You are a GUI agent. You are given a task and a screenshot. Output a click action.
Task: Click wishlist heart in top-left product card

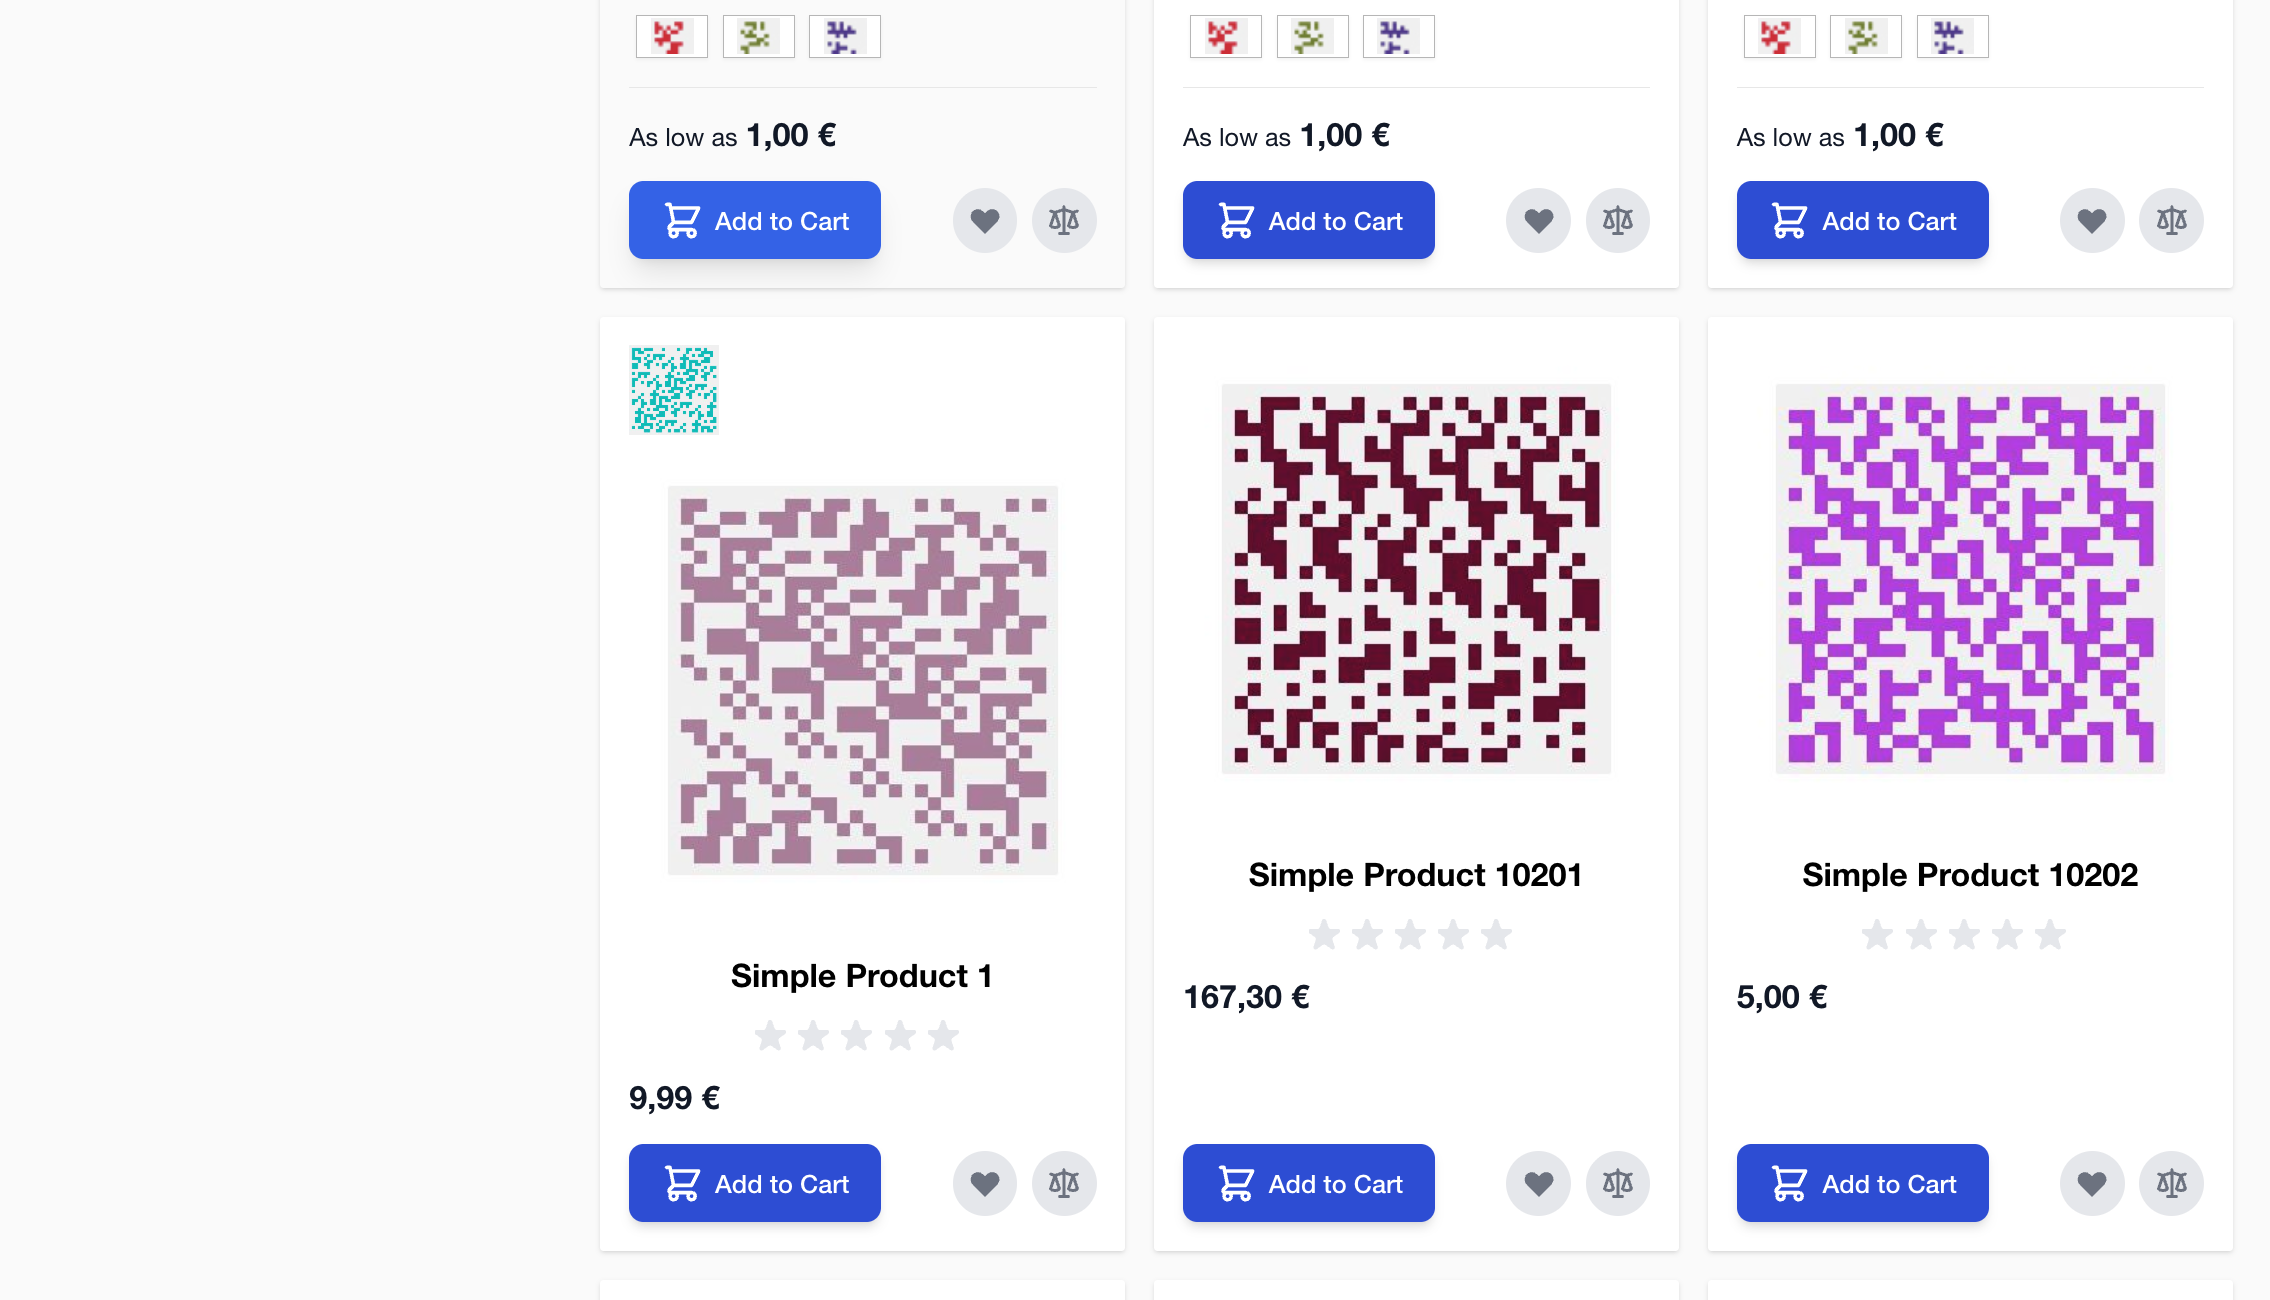984,220
